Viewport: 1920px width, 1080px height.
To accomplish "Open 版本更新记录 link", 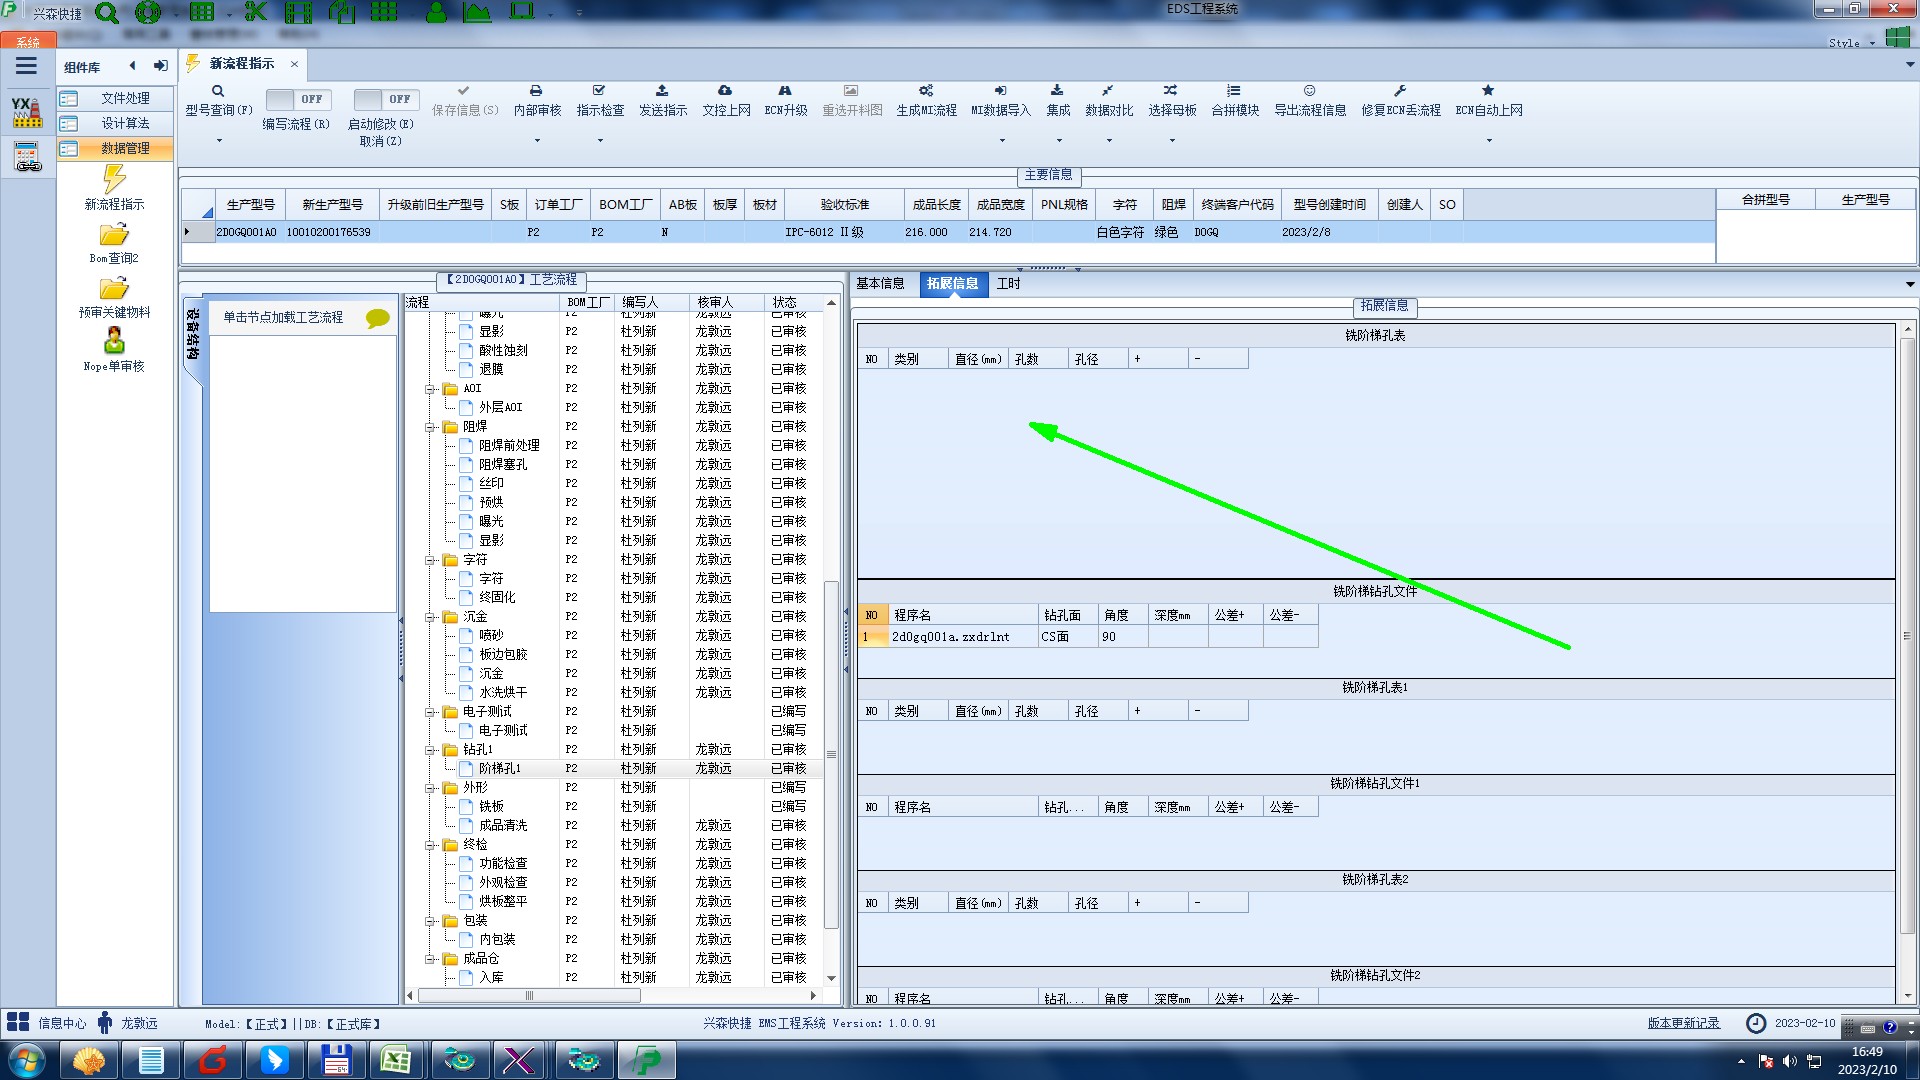I will 1683,1023.
